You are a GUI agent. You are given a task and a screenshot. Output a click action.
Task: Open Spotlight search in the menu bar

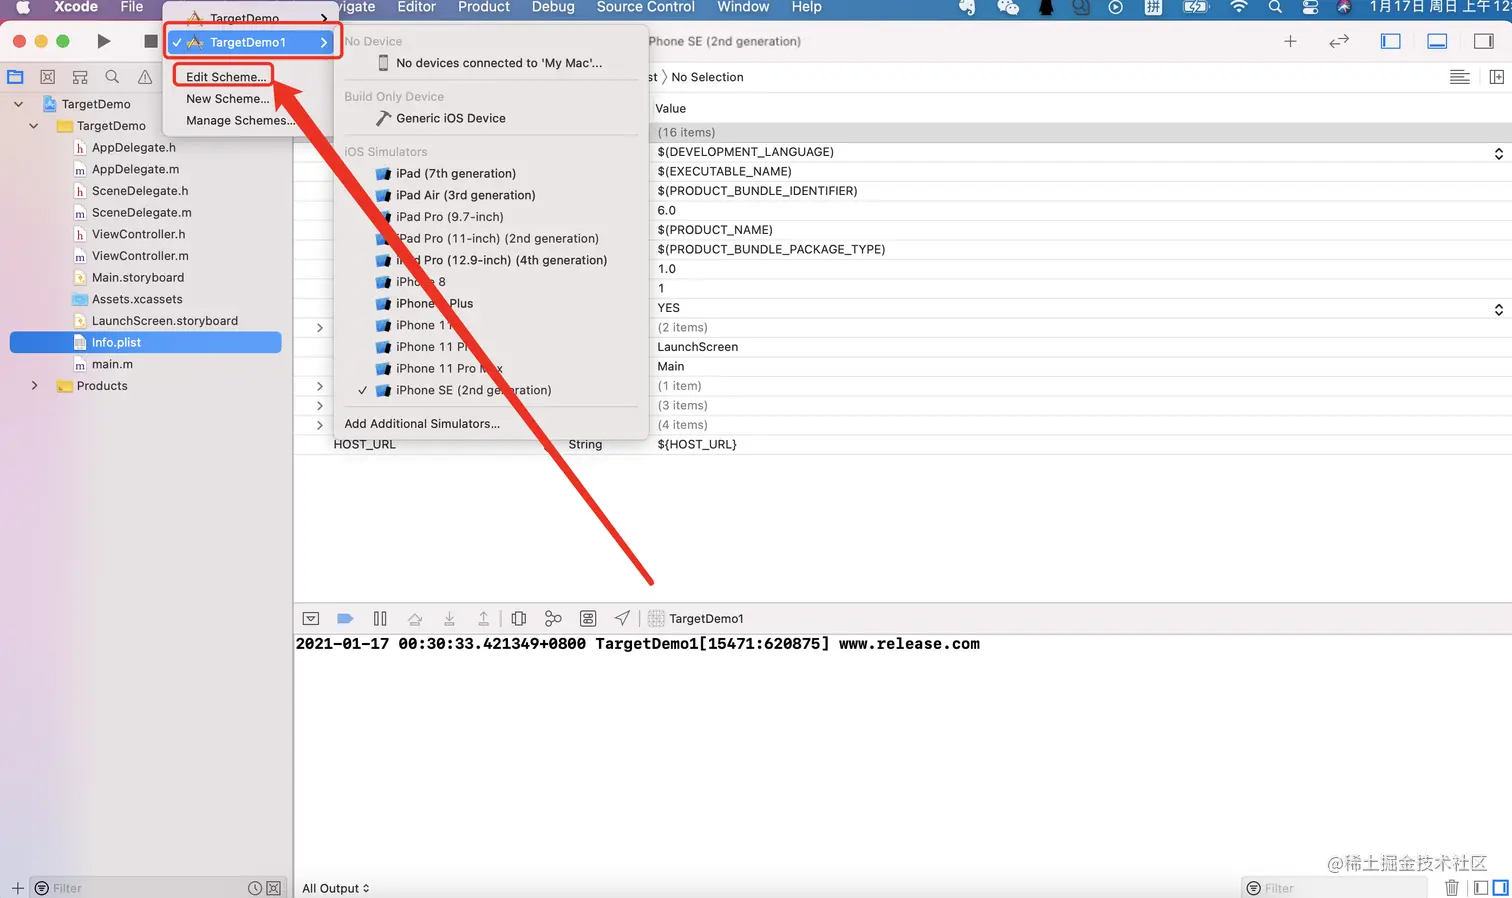click(x=1275, y=7)
